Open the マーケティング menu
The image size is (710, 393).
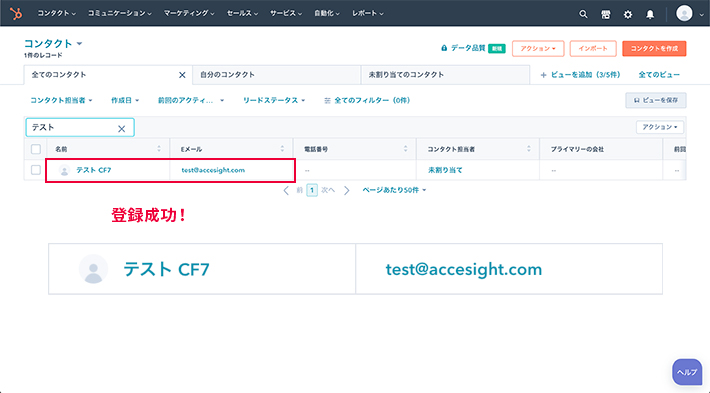(x=188, y=14)
